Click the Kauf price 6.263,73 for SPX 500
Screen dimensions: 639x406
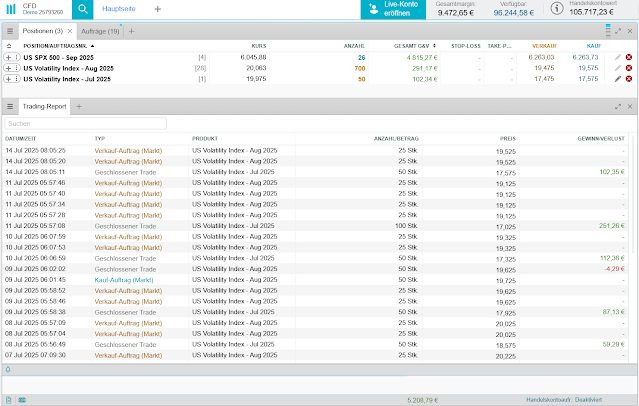point(585,57)
